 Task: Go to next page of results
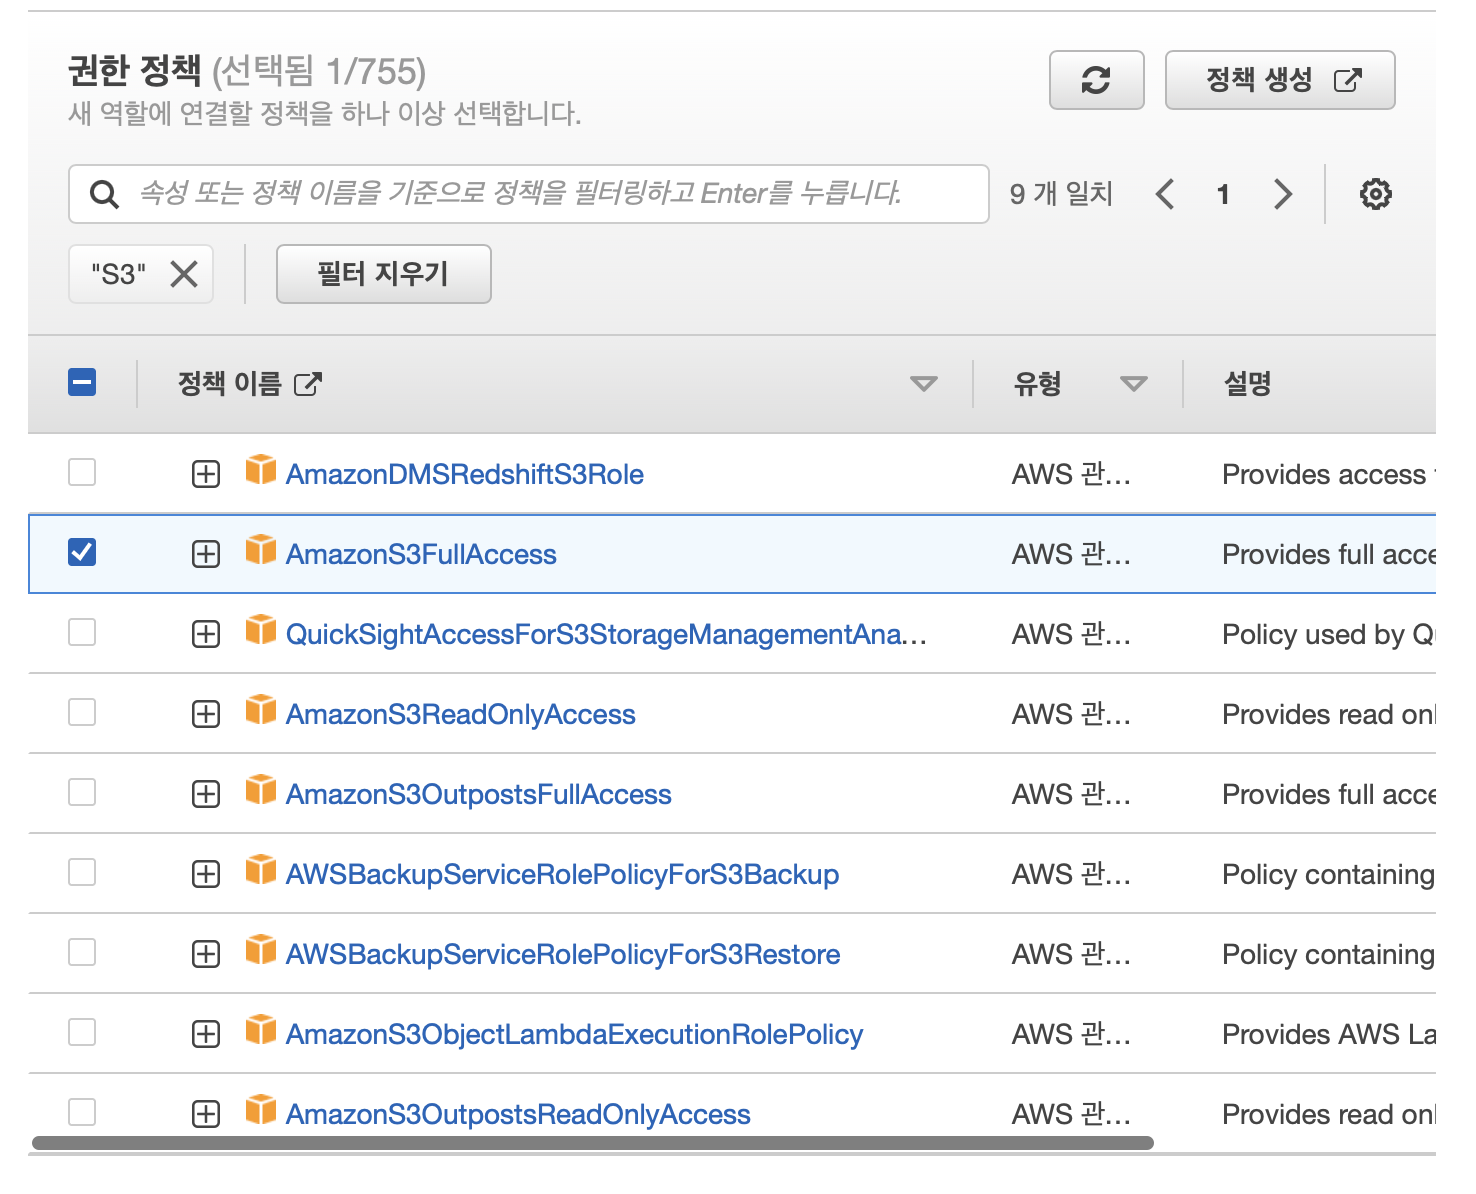point(1283,194)
